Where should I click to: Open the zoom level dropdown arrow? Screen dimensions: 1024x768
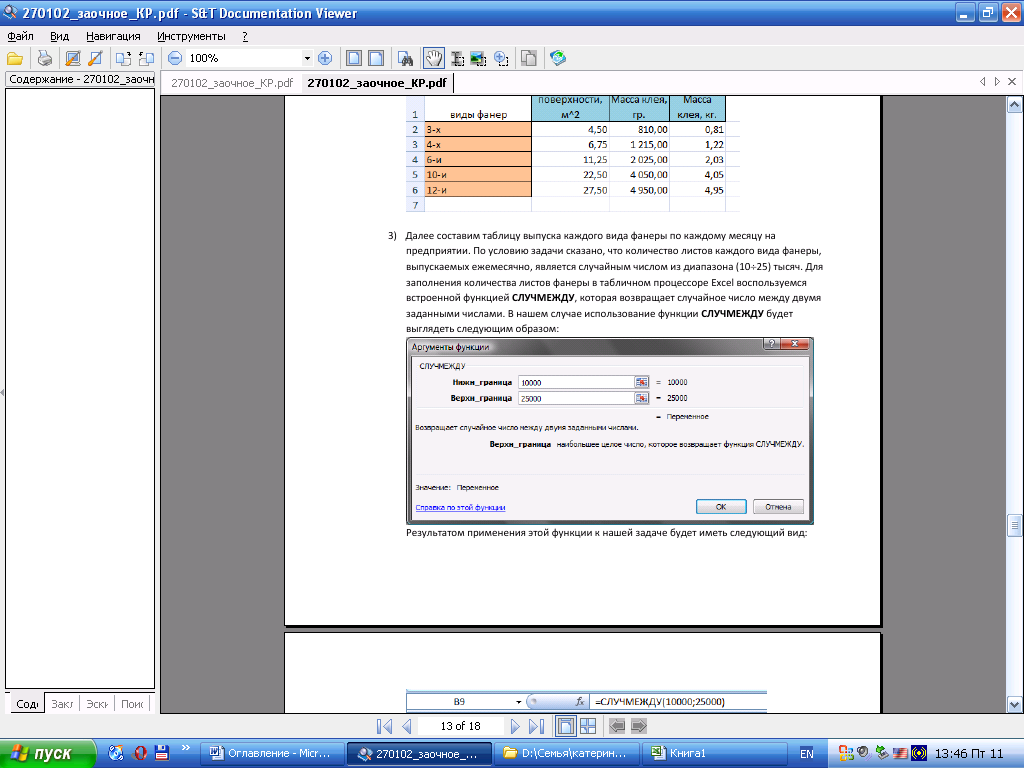[307, 59]
